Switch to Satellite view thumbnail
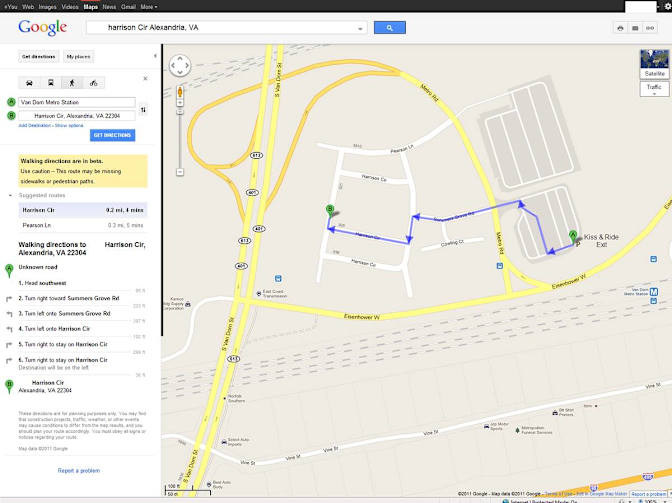Screen dimensions: 672x503 click(x=654, y=63)
